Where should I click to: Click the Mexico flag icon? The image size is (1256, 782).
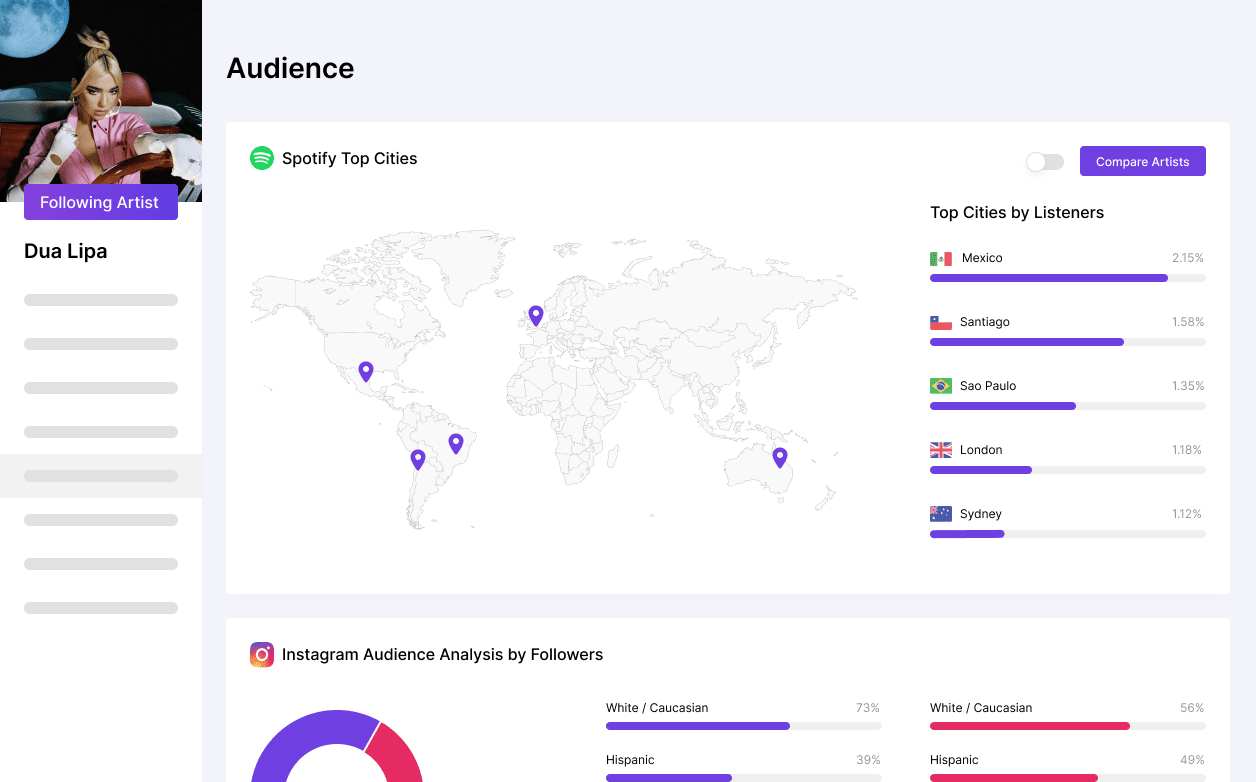pos(941,258)
